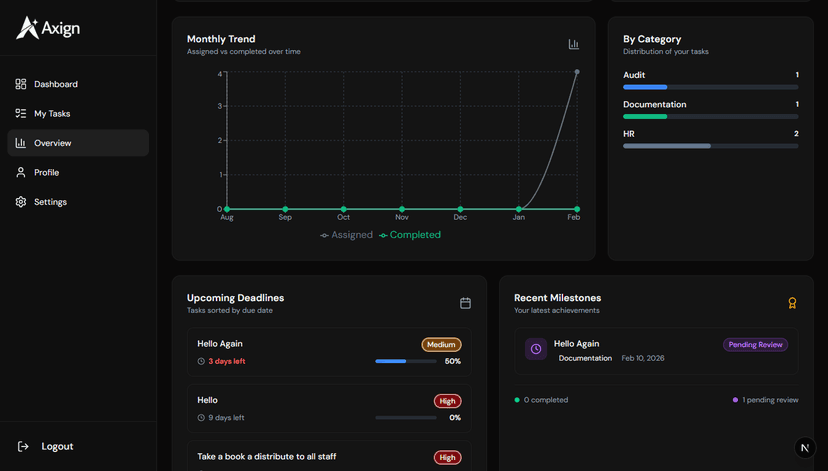Click the Feb data point on Assigned line

click(577, 72)
